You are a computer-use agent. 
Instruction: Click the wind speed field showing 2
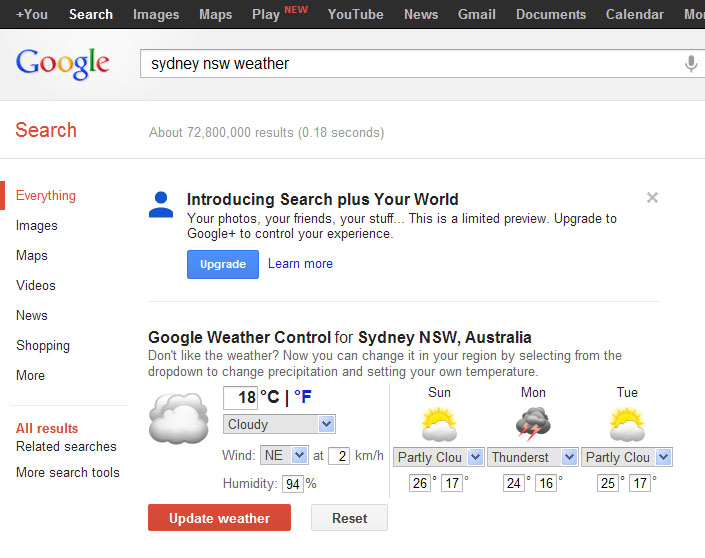click(x=339, y=456)
